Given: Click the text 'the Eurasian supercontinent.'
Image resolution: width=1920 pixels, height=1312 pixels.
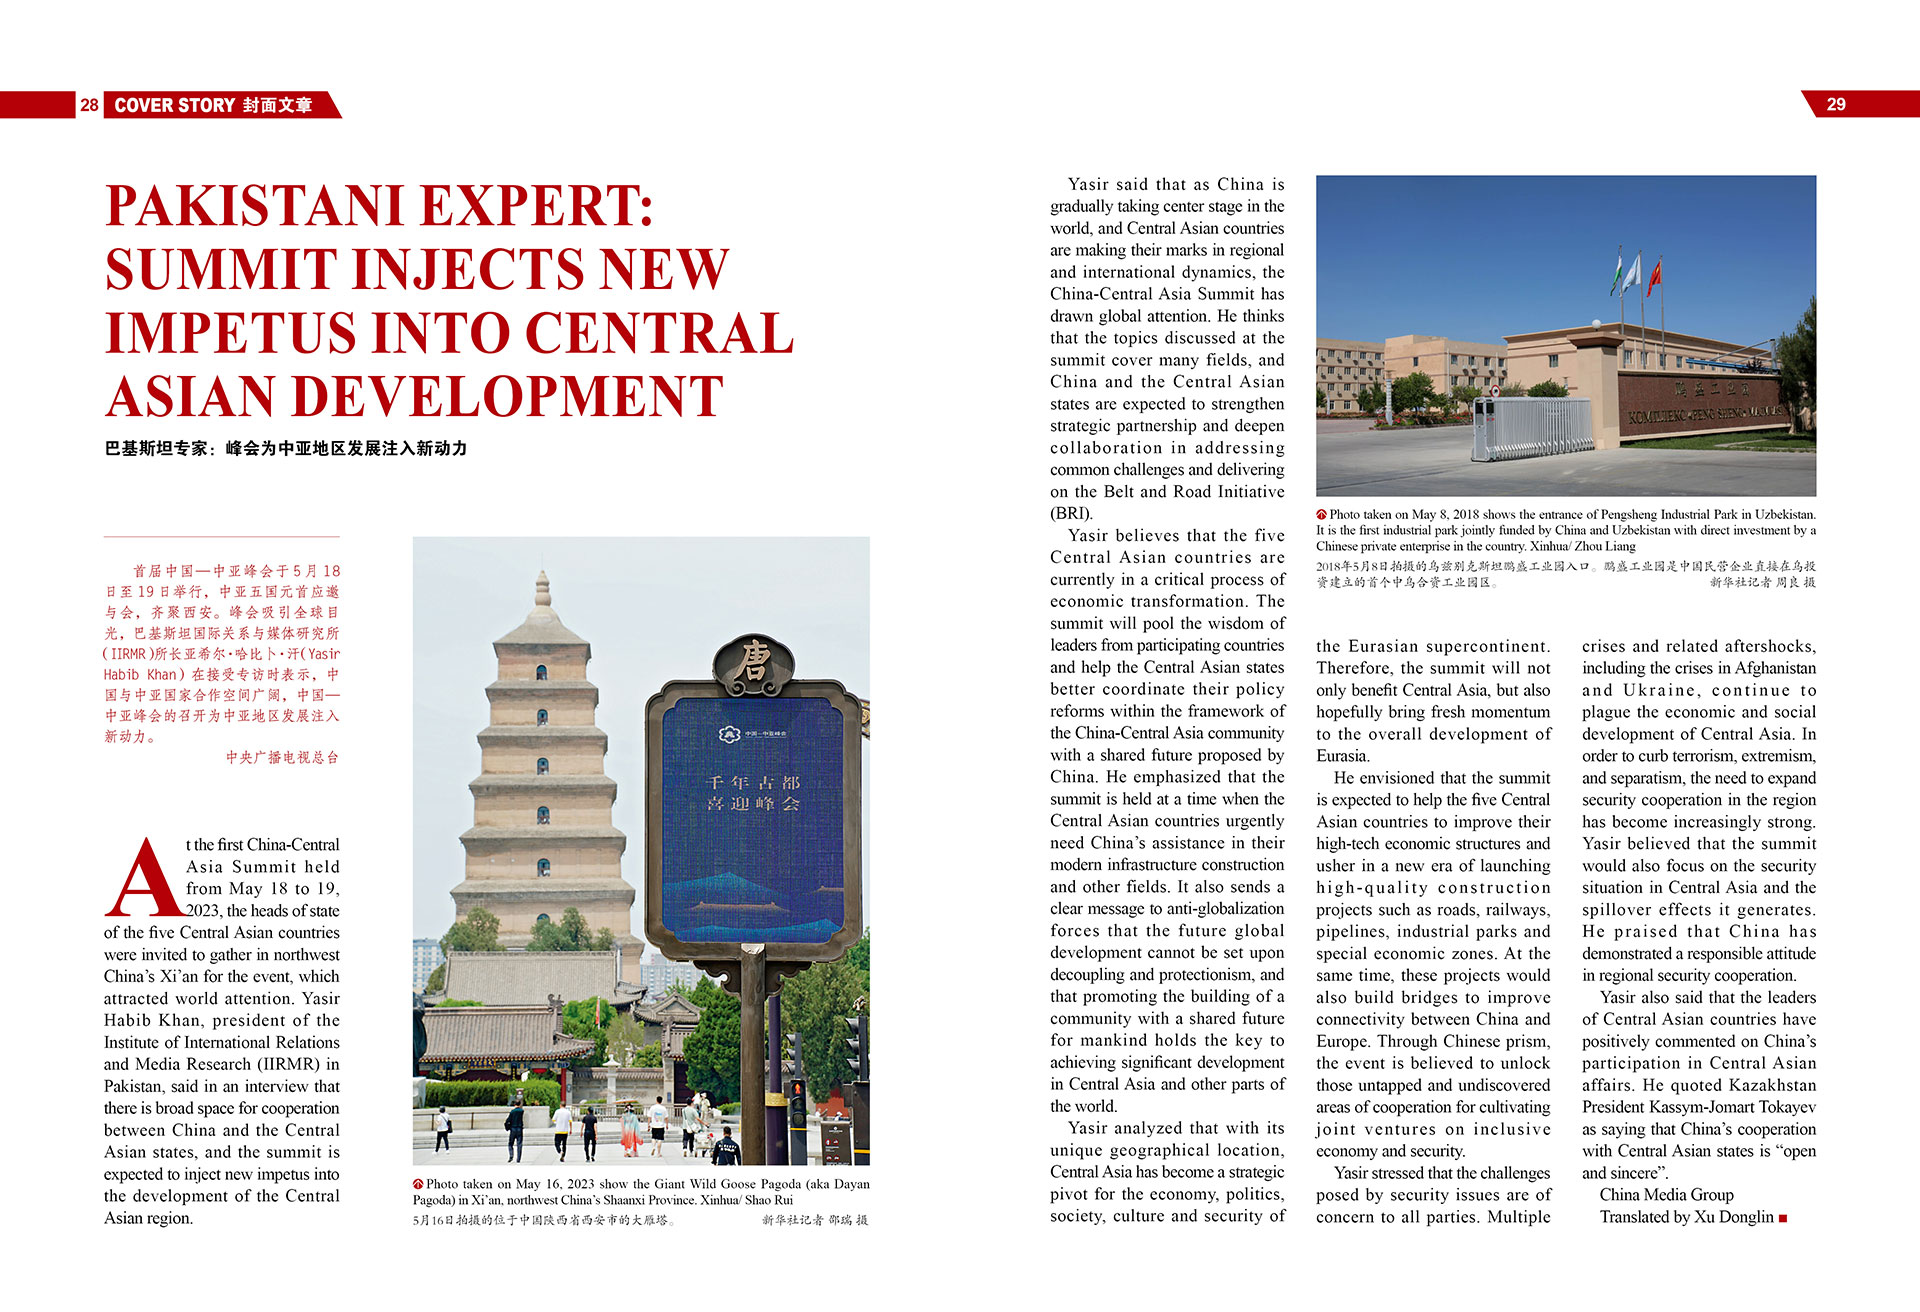Looking at the screenshot, I should click(x=1433, y=646).
